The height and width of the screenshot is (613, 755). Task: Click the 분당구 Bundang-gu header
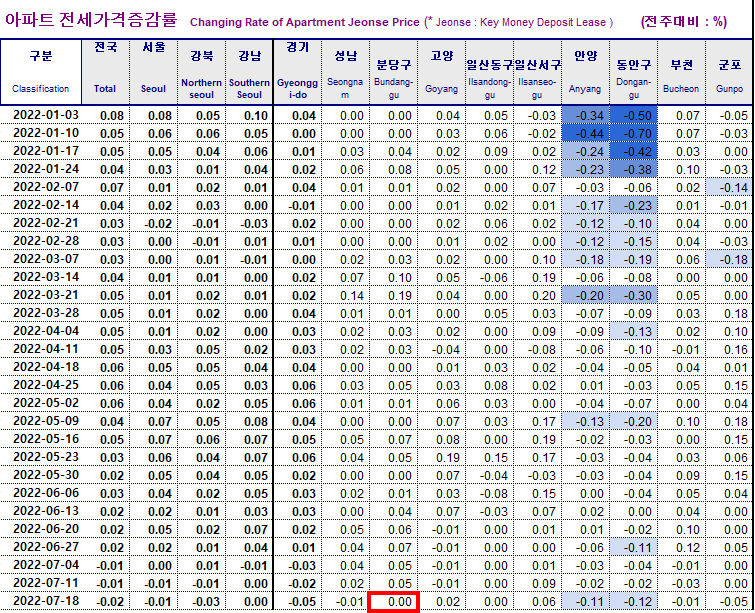[393, 72]
